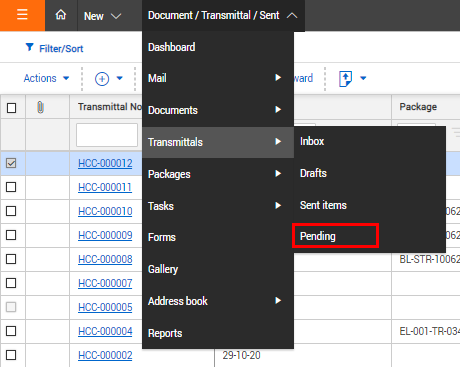
Task: Click the paperclip attachment column header
Action: (40, 107)
